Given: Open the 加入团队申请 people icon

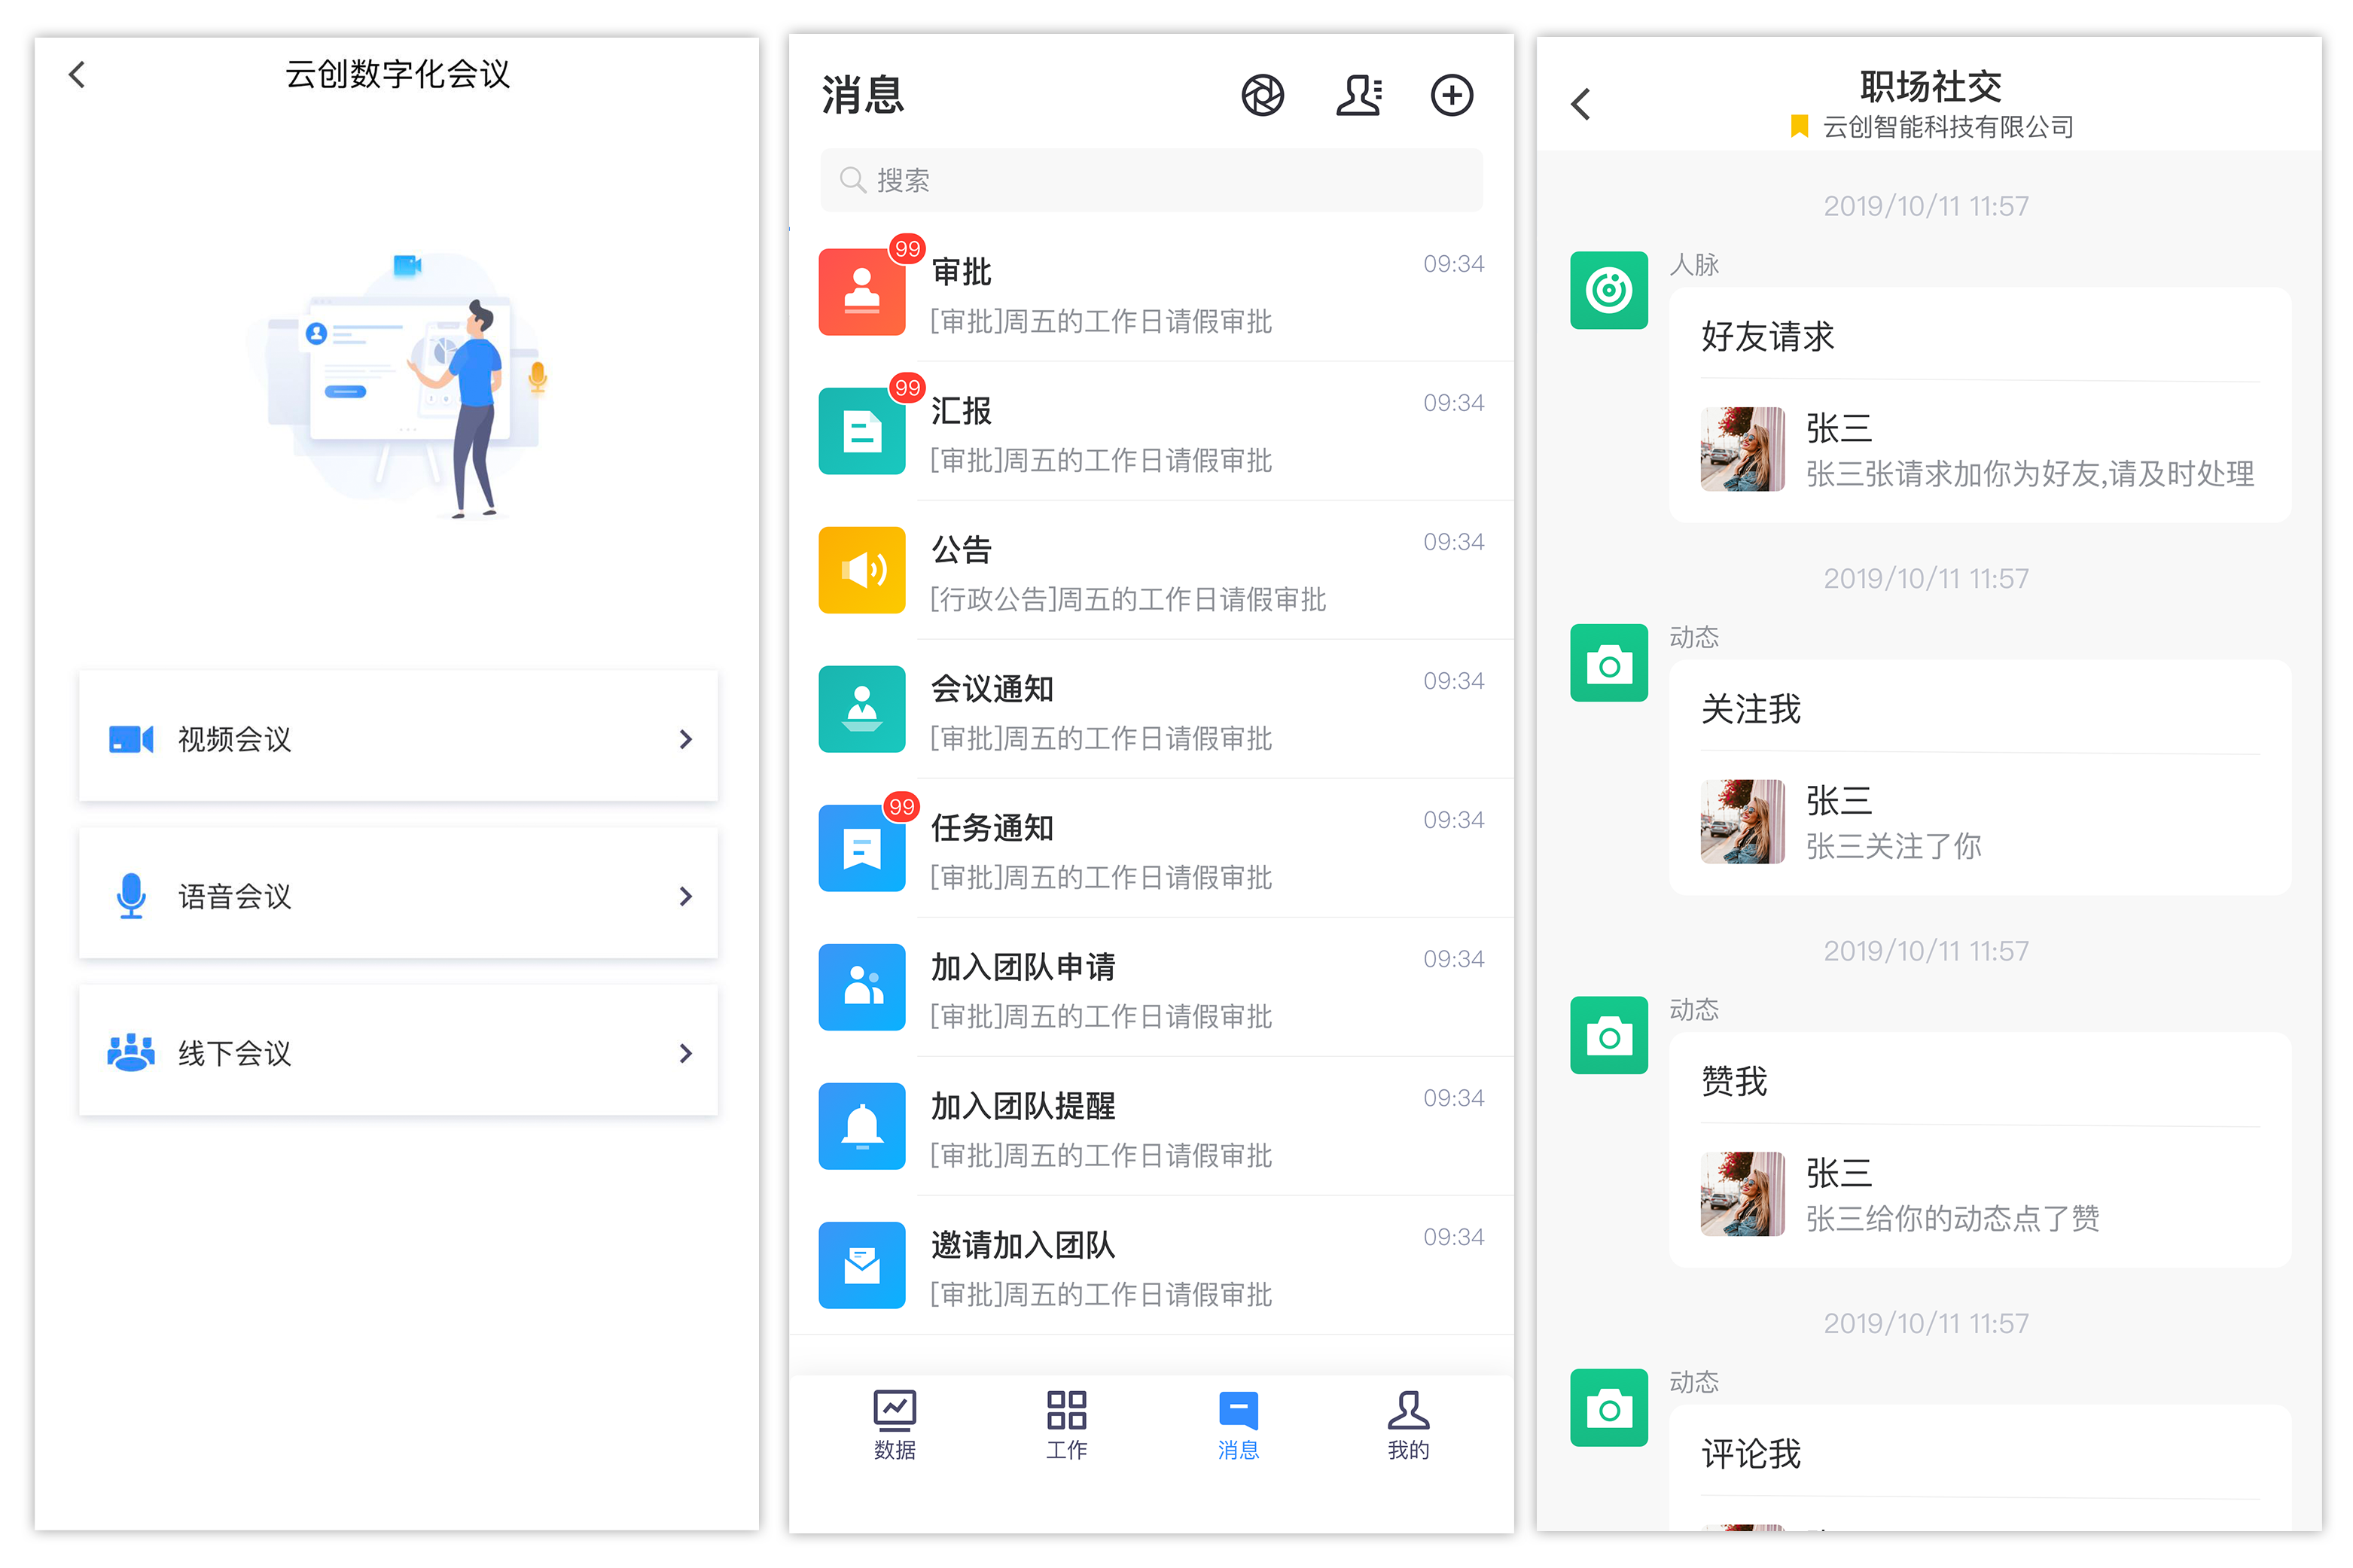Looking at the screenshot, I should tap(861, 987).
